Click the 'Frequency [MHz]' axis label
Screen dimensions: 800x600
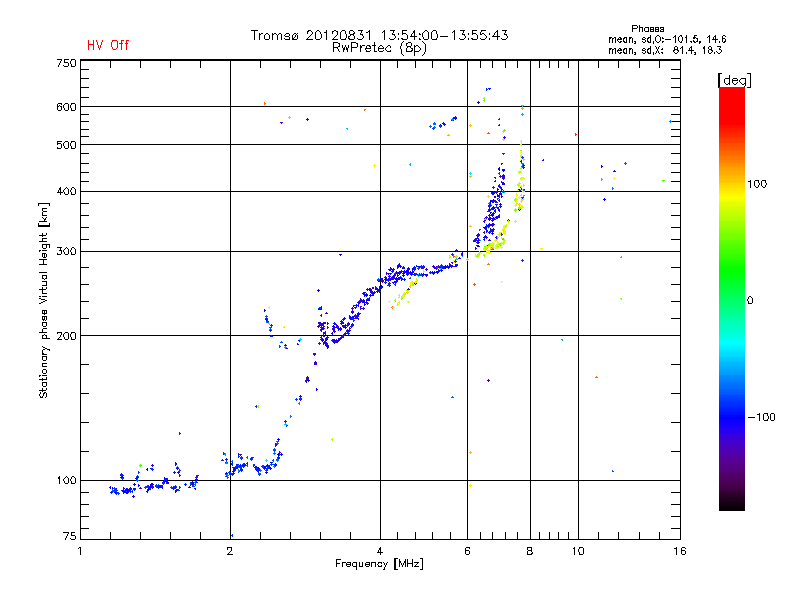(x=379, y=564)
